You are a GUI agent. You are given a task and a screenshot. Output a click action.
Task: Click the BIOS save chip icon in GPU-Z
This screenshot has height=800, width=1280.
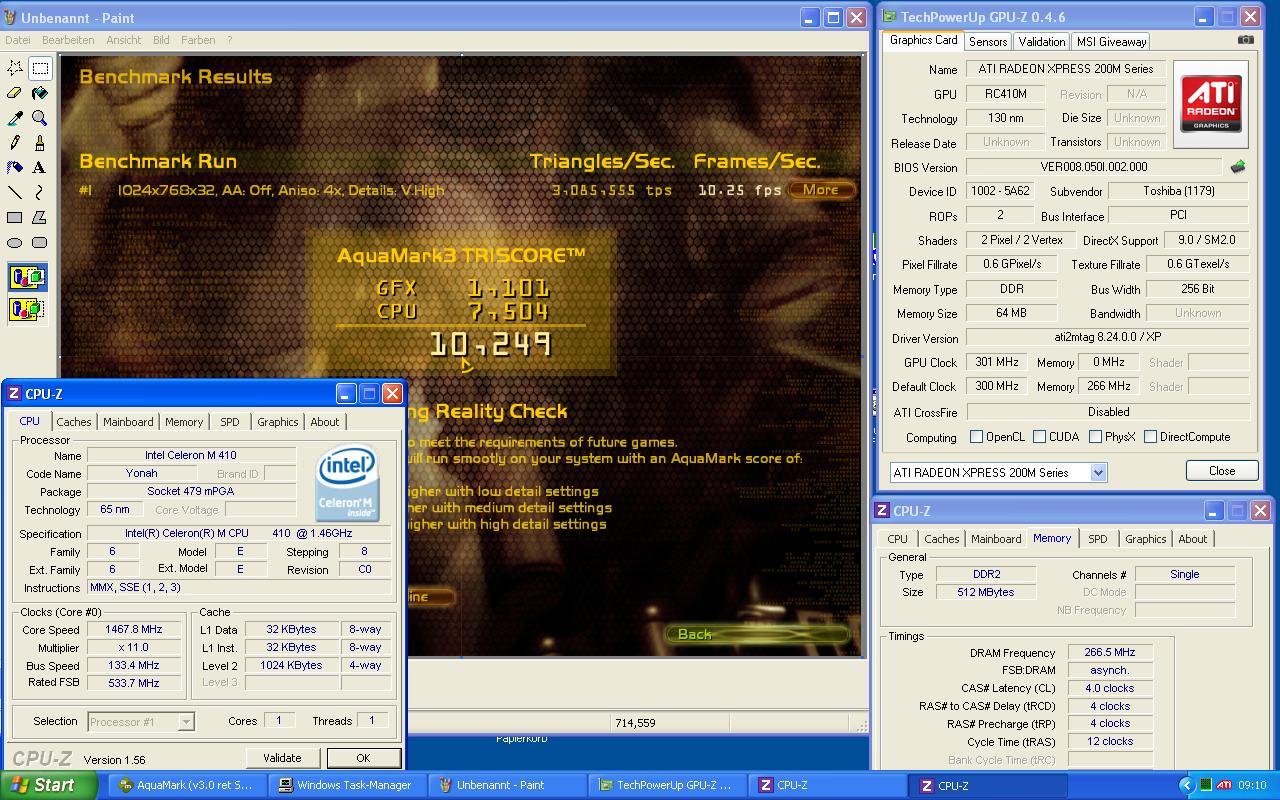point(1238,167)
